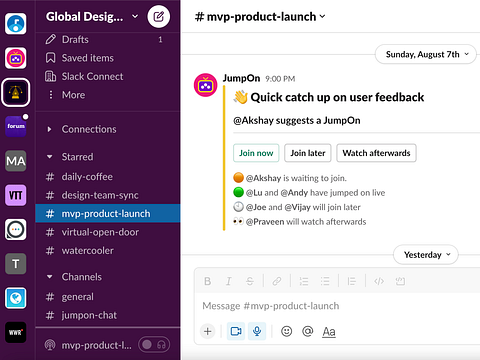
Task: Toggle the huddle headphones switch
Action: coord(154,345)
